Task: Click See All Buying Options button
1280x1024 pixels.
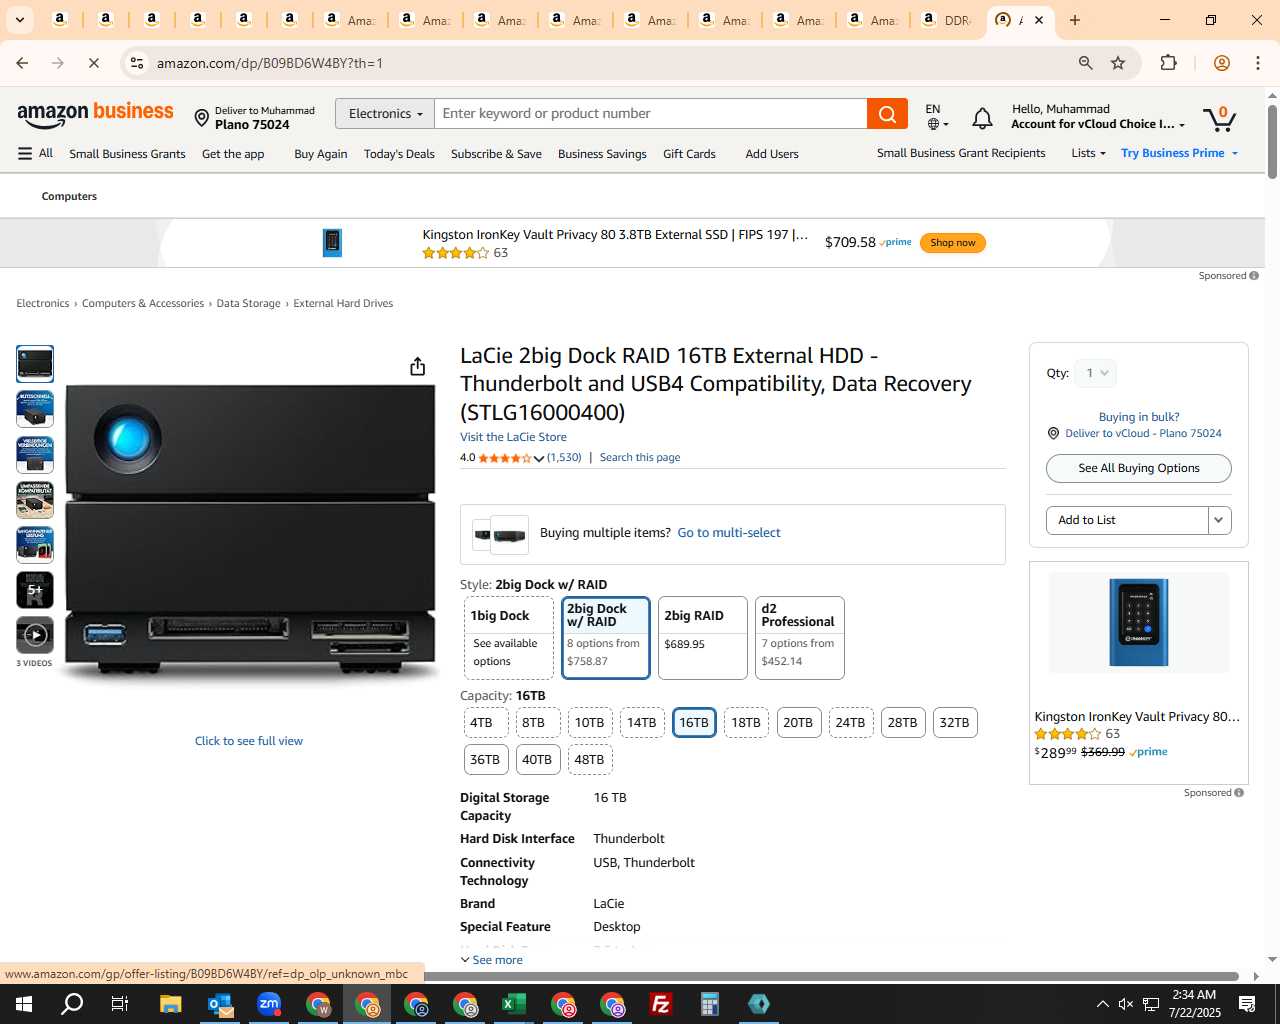Action: [x=1138, y=468]
